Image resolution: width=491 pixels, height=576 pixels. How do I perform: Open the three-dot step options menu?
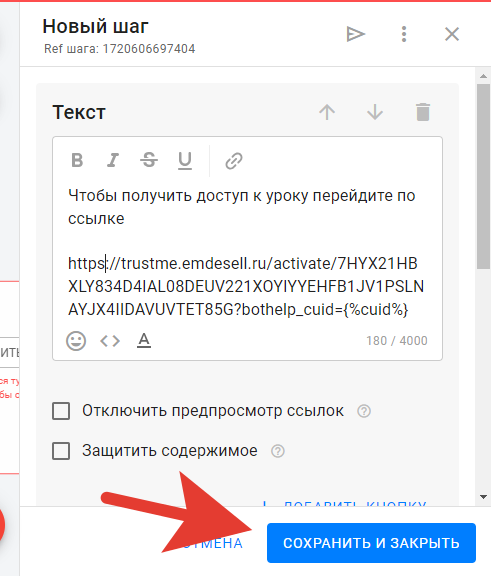pos(404,34)
